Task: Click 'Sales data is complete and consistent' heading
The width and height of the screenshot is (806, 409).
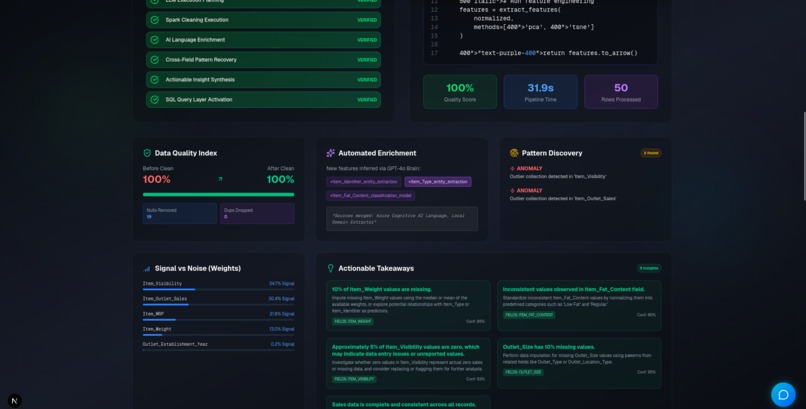Action: (404, 404)
